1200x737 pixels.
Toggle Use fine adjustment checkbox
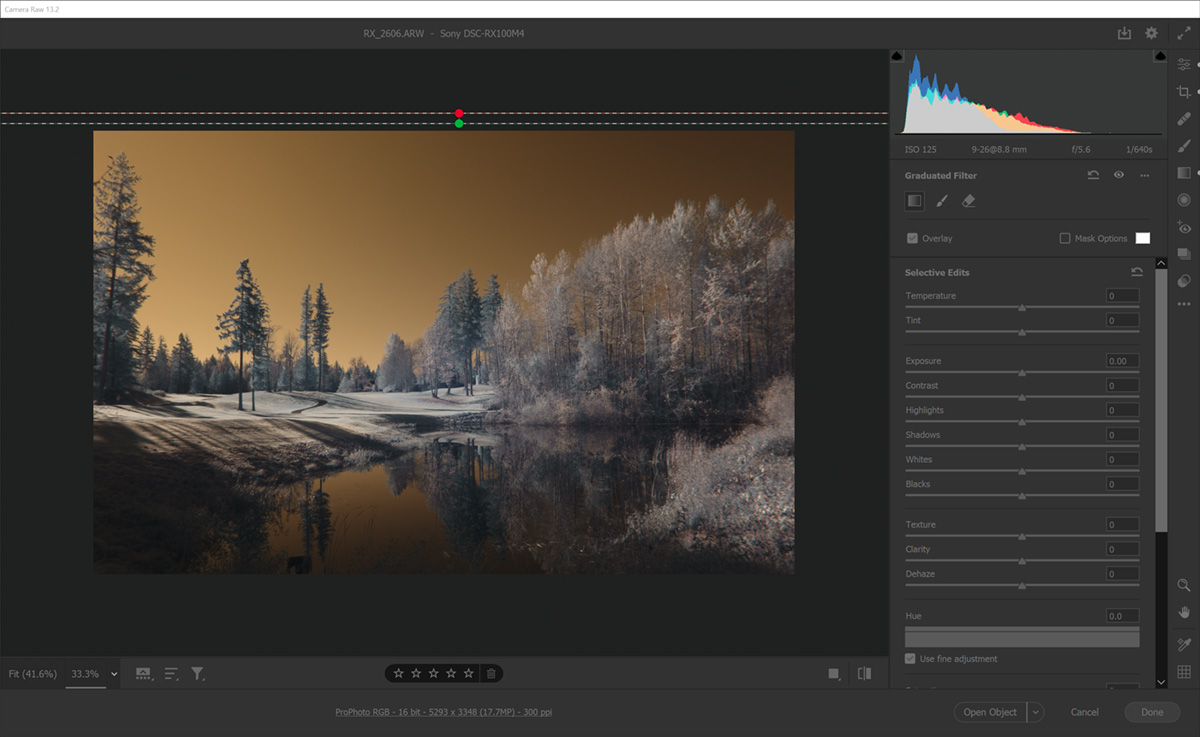pos(910,659)
